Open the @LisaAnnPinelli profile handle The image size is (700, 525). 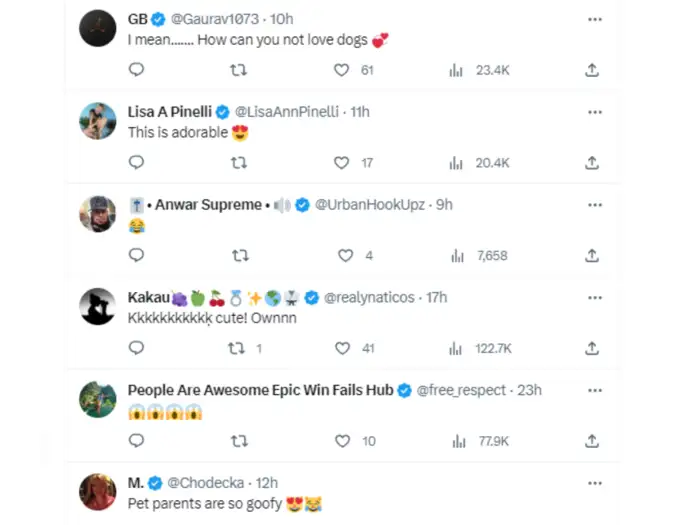288,112
